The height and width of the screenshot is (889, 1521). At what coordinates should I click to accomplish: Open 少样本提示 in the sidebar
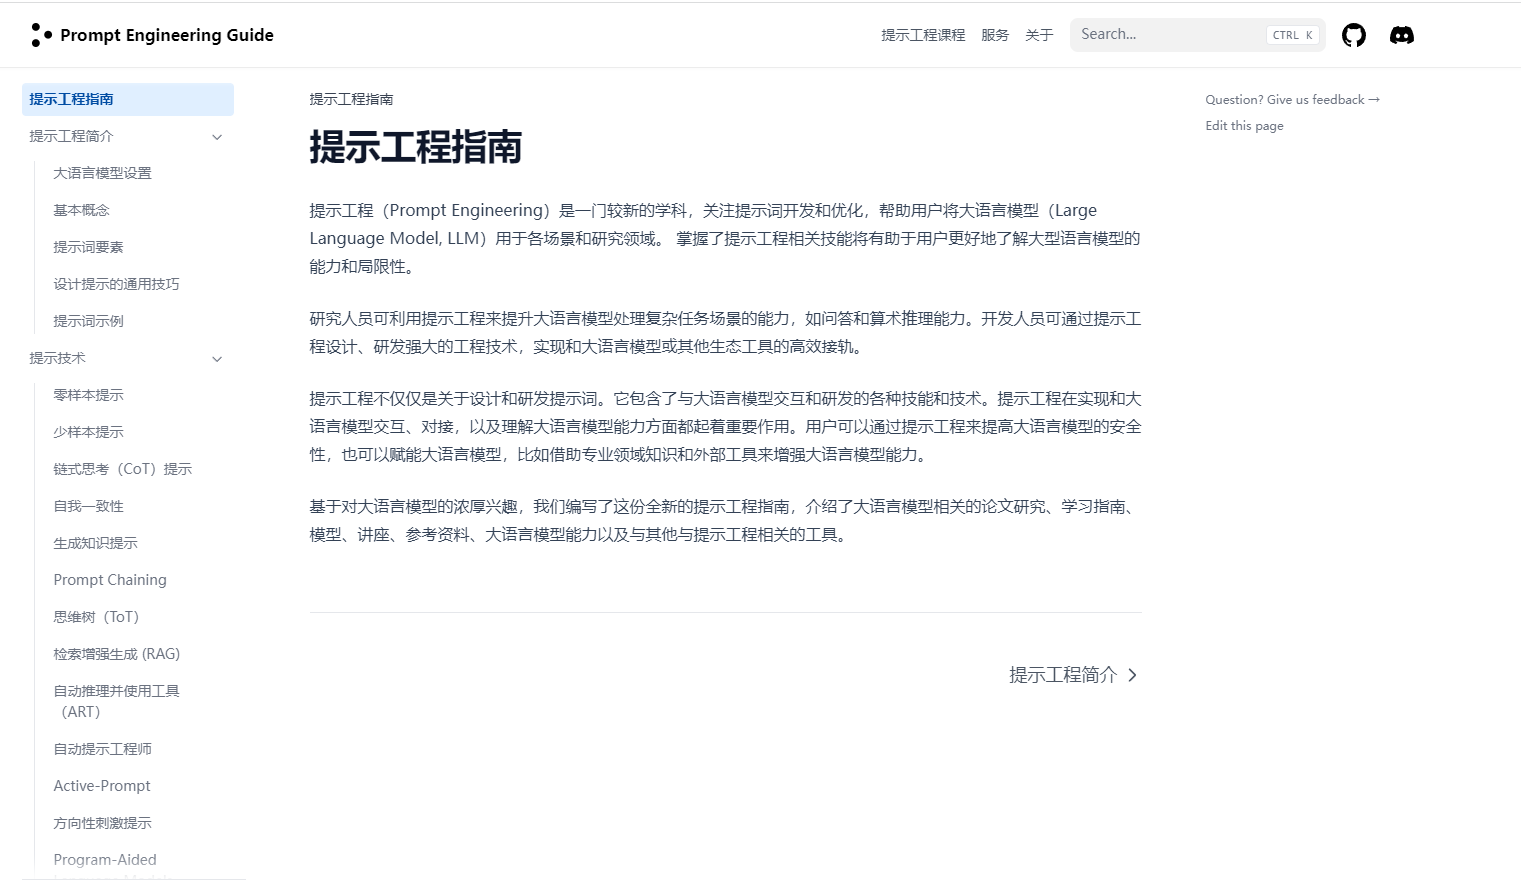click(88, 432)
